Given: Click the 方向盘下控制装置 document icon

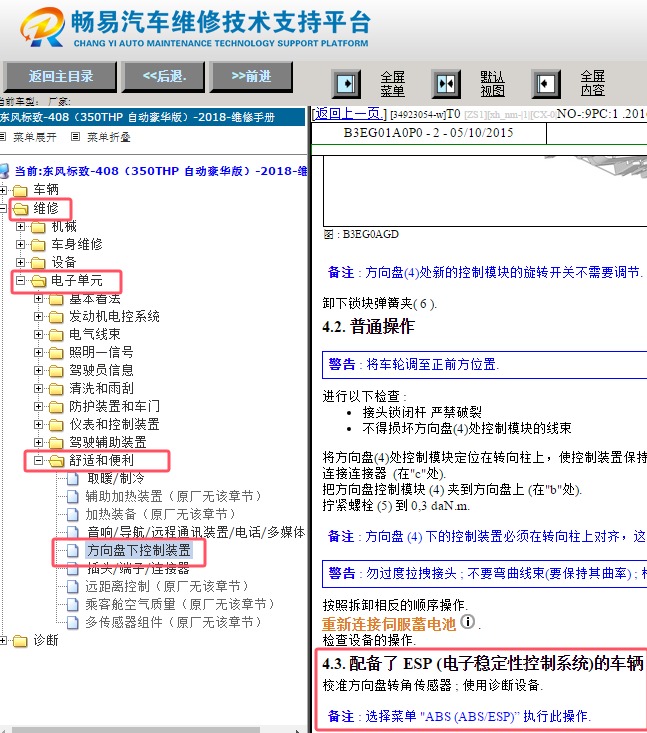Looking at the screenshot, I should tap(72, 551).
